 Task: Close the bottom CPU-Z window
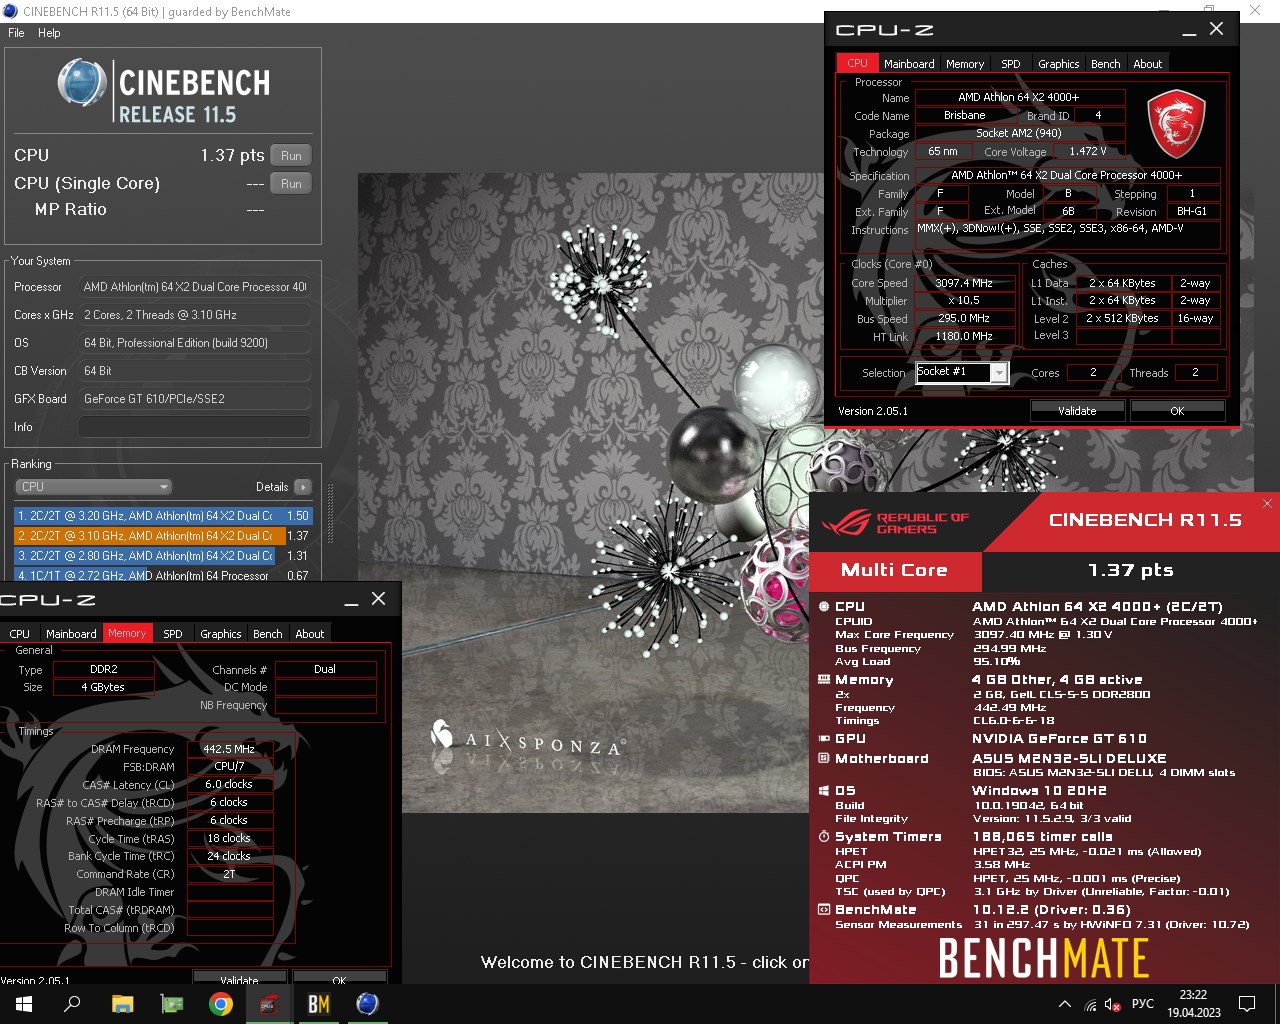coord(378,599)
